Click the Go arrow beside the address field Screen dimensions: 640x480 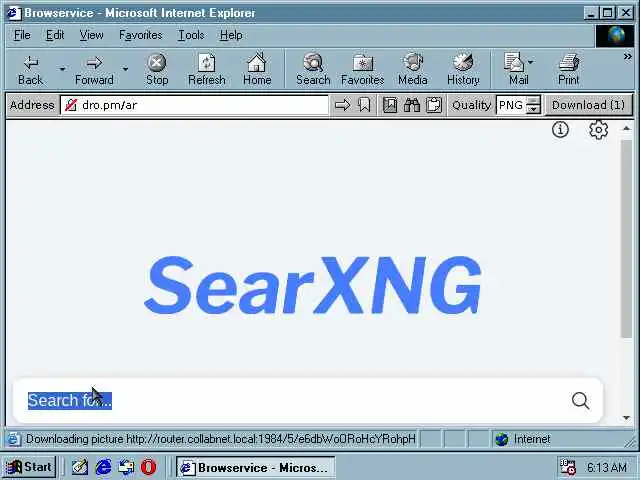coord(342,105)
